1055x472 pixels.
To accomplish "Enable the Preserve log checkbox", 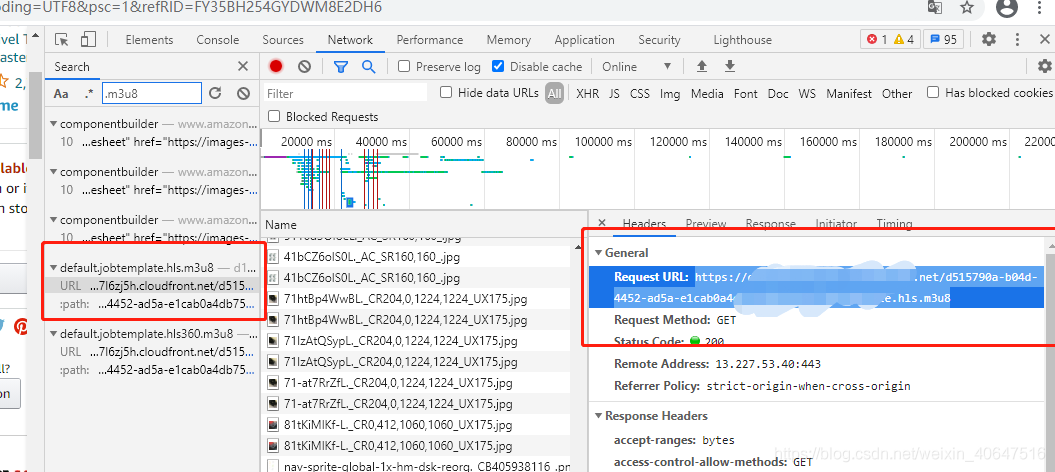I will 404,67.
